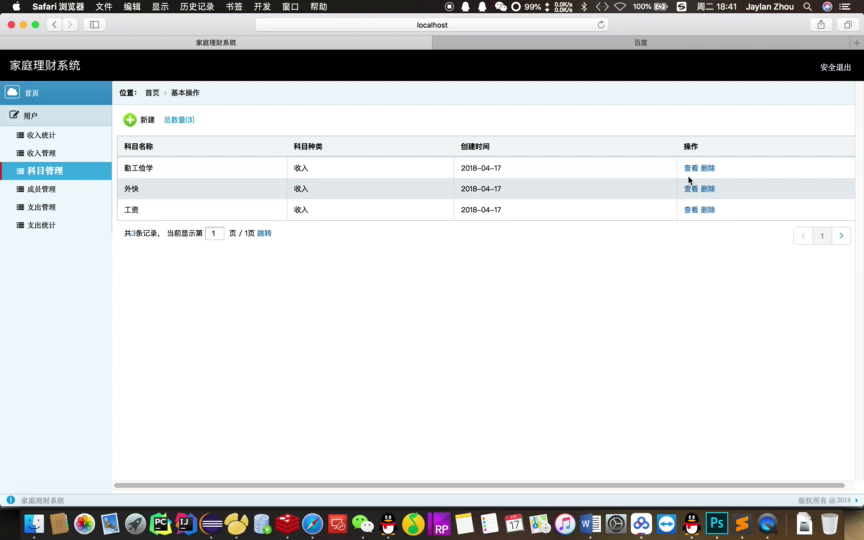The height and width of the screenshot is (540, 864).
Task: Open the 历史记录 menu
Action: point(197,7)
